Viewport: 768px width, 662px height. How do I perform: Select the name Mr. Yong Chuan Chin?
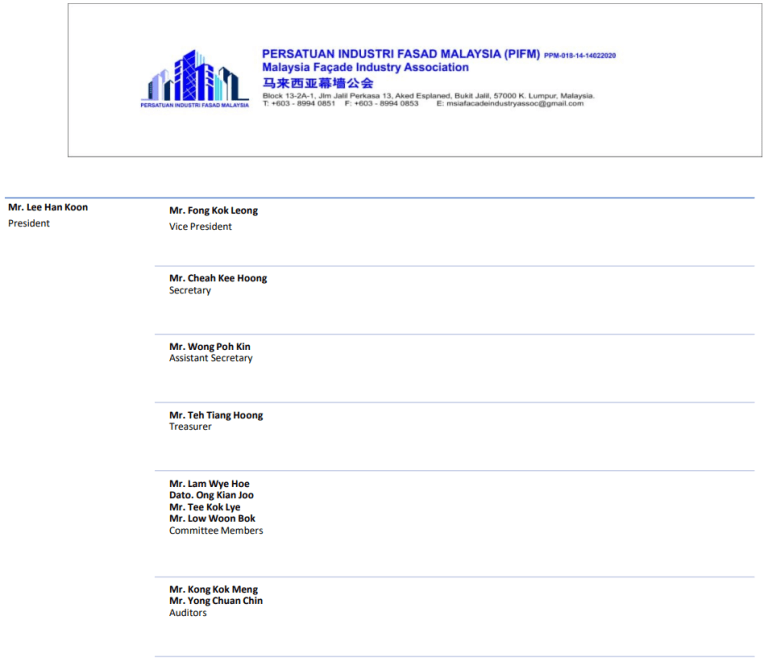tap(216, 601)
